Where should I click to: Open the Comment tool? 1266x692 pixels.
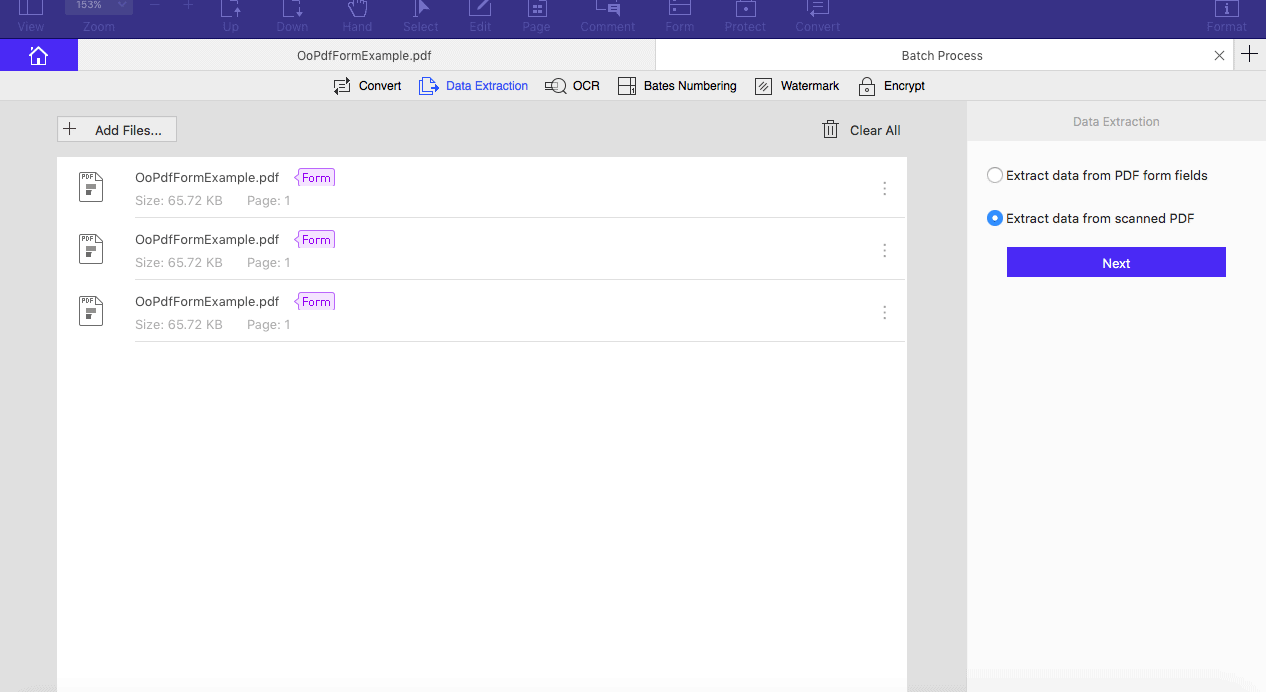[607, 14]
